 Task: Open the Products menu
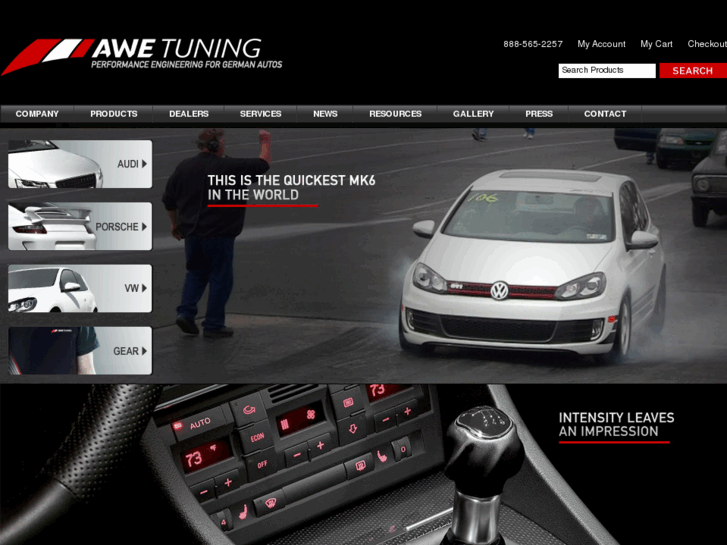[x=114, y=114]
